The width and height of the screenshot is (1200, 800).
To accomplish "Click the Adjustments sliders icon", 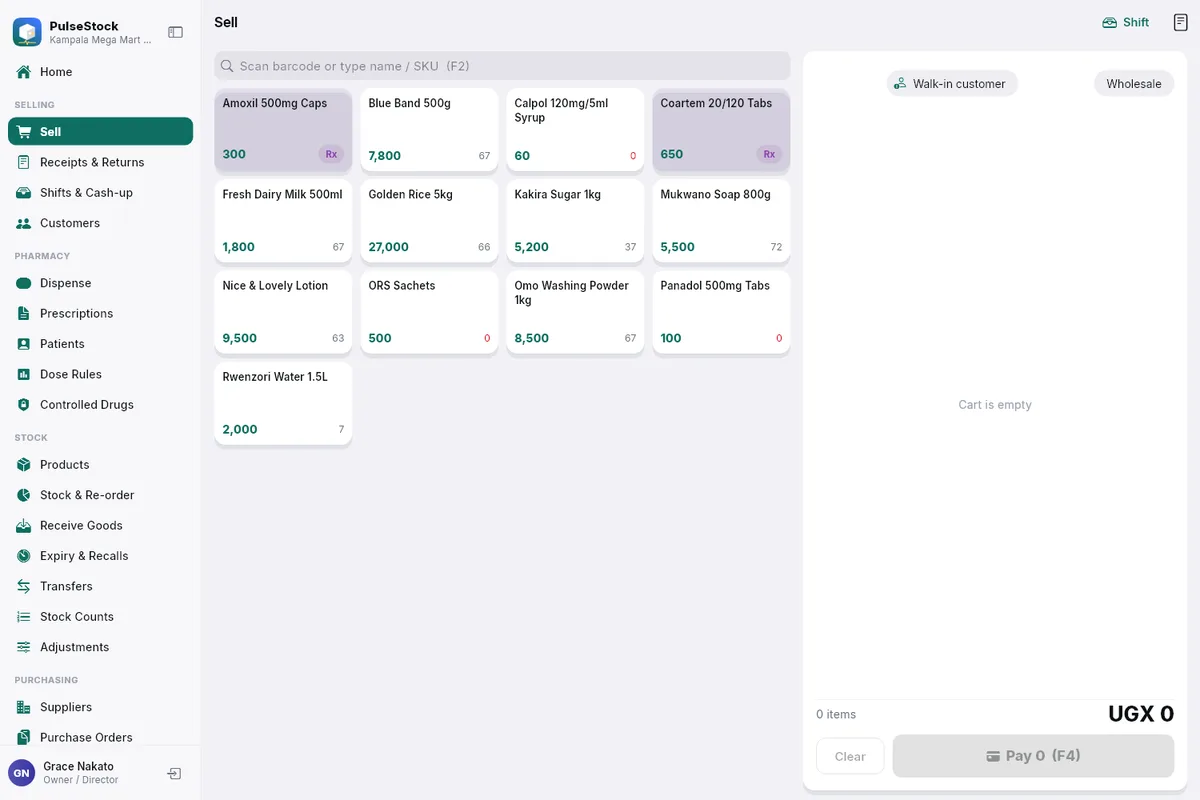I will (x=24, y=647).
